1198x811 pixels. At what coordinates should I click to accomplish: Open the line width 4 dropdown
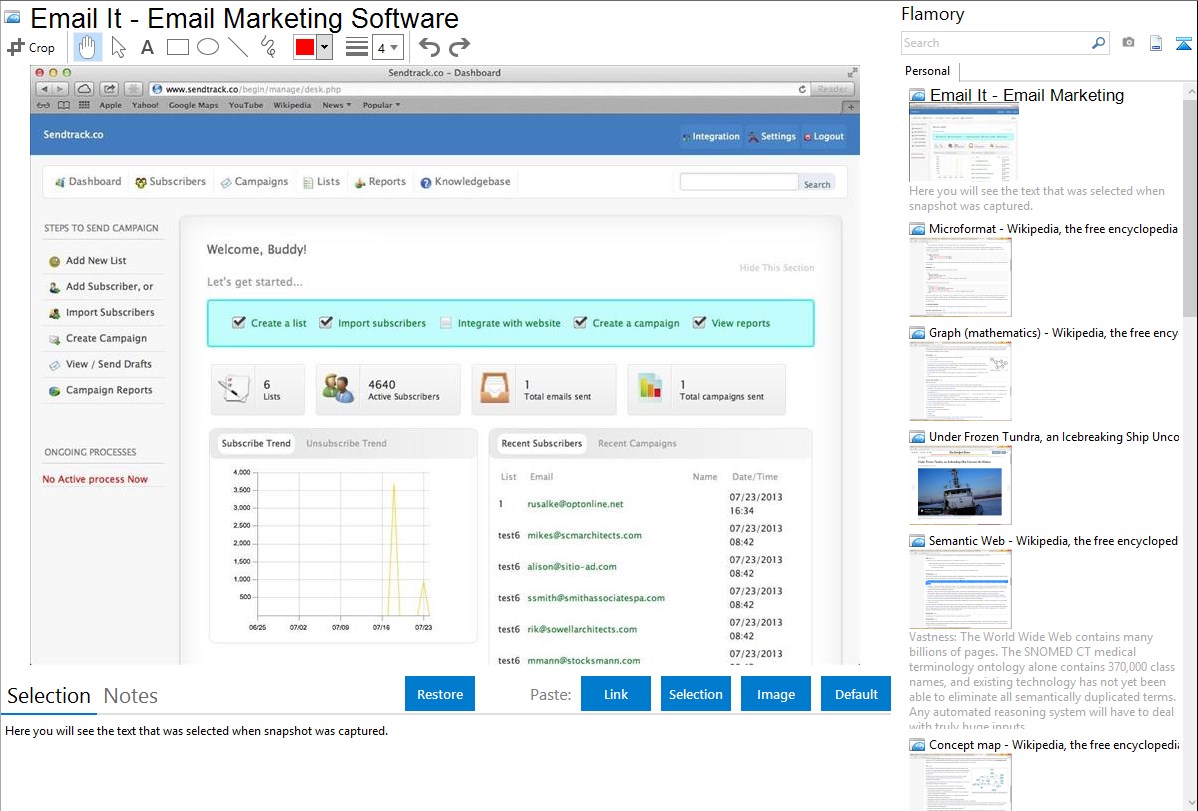(388, 47)
